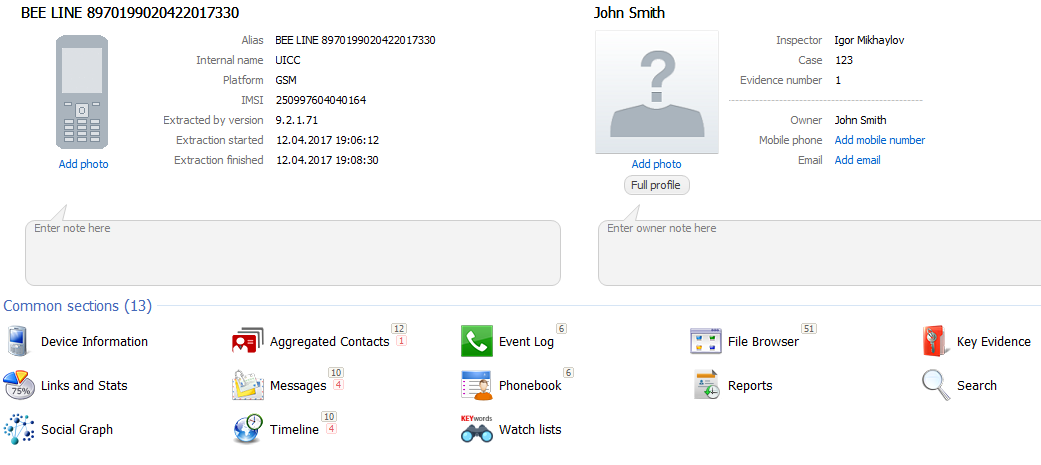
Task: Click the red badge 1 on Aggregated Contacts
Action: (x=401, y=340)
